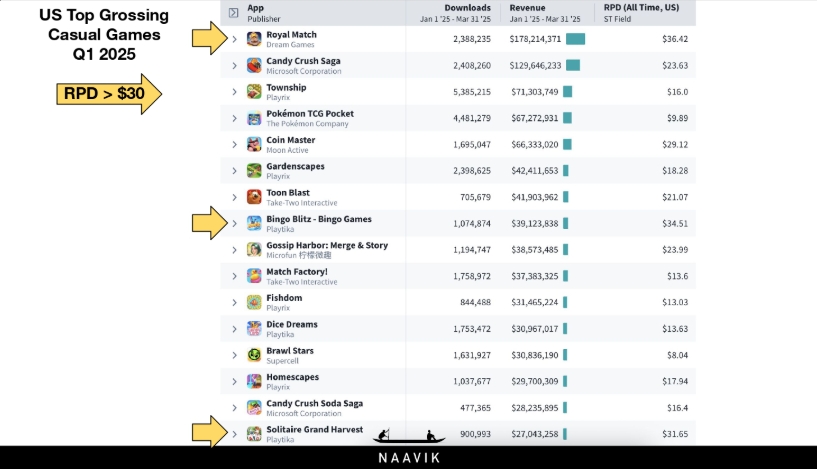Select the downloads value 5,385,215
Viewport: 817px width, 469px height.
tap(472, 92)
